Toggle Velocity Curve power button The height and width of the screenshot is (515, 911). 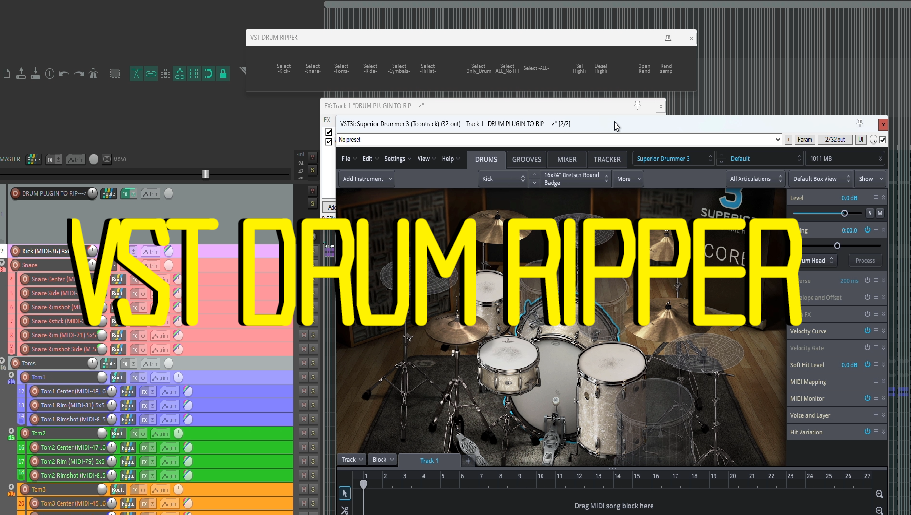867,331
